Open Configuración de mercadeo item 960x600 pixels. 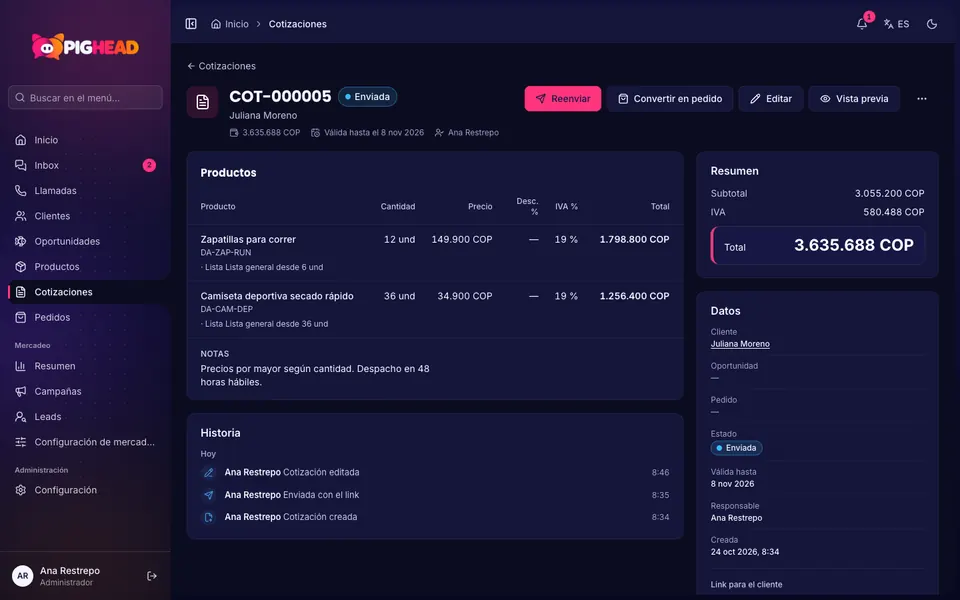85,442
